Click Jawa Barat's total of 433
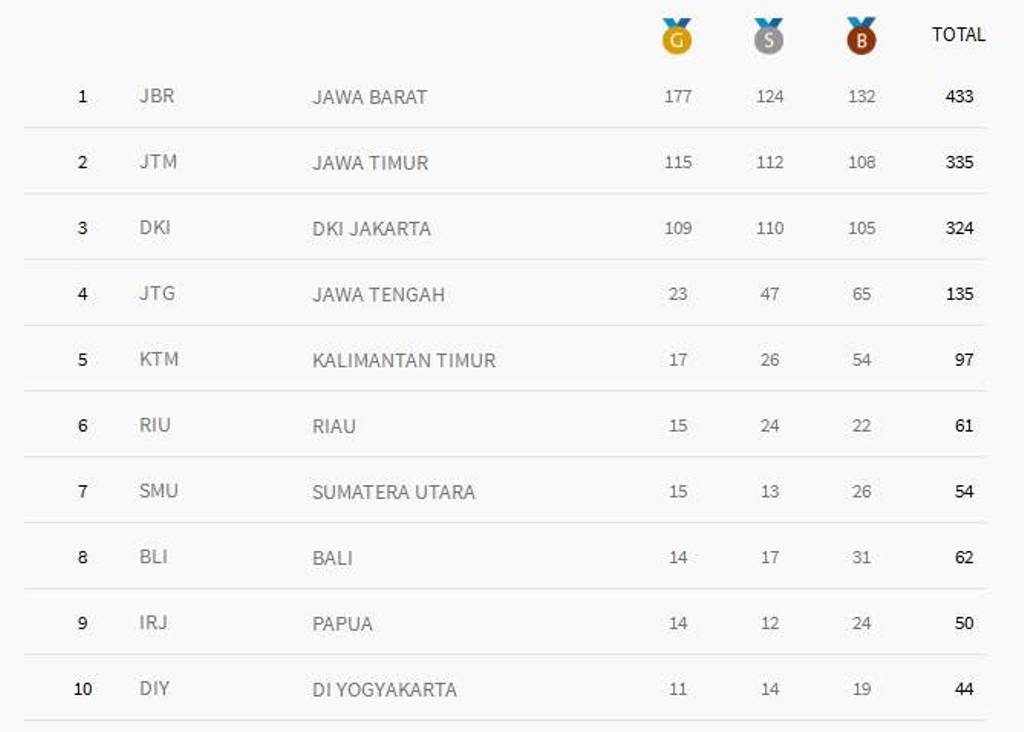Image resolution: width=1024 pixels, height=732 pixels. coord(959,97)
